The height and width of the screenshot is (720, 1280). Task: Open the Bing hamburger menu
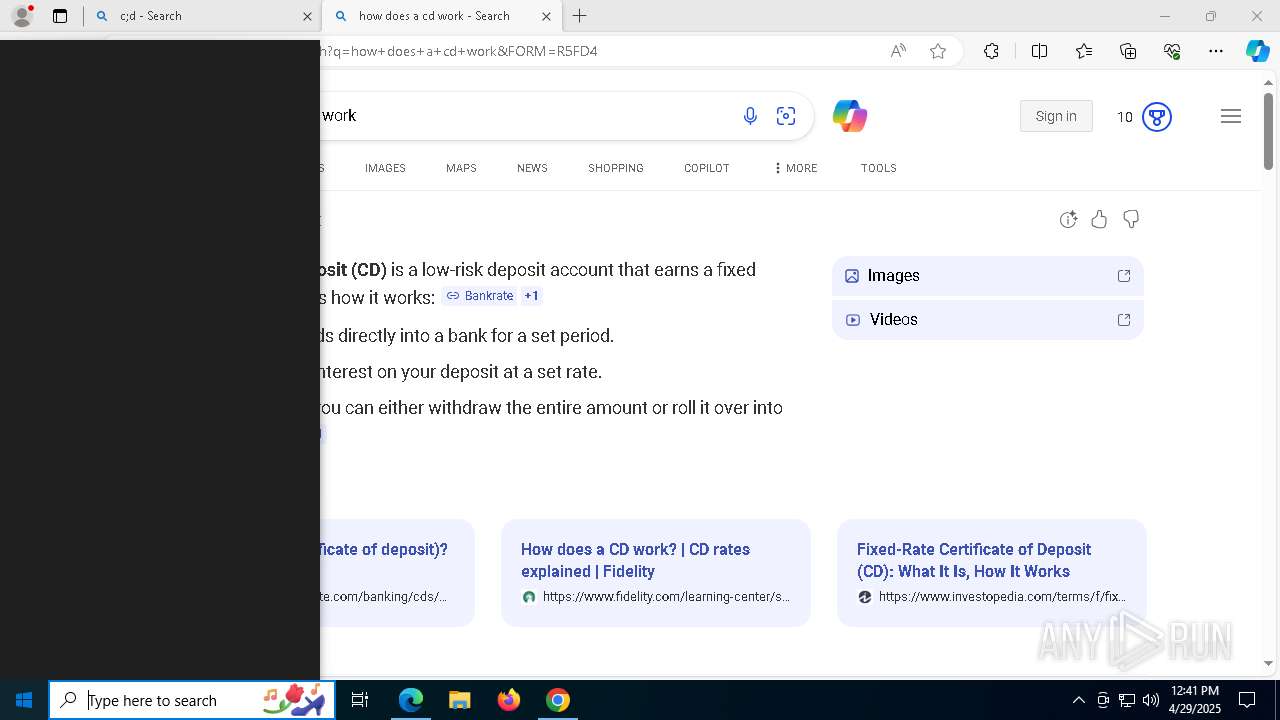1231,116
